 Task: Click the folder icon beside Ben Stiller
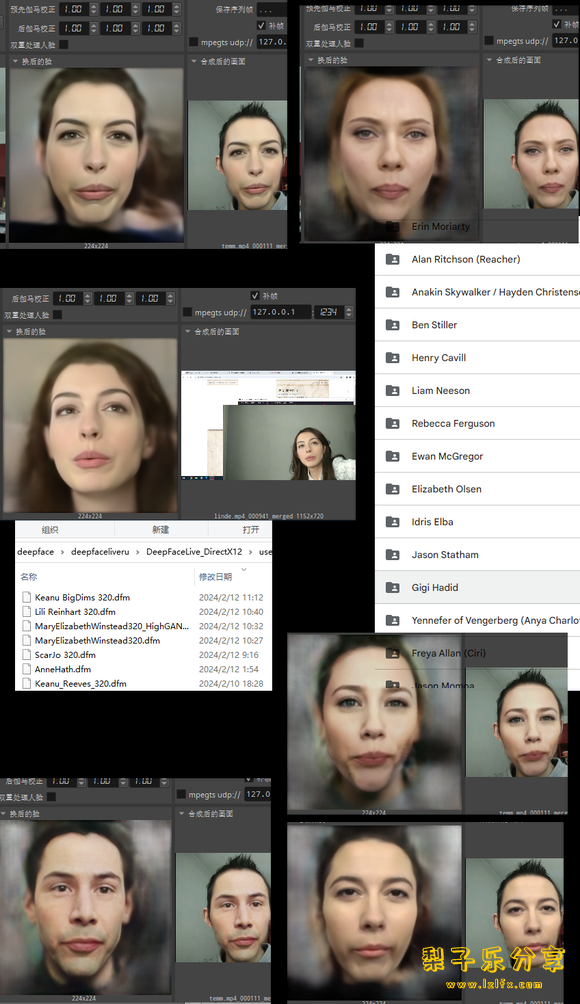tap(392, 325)
